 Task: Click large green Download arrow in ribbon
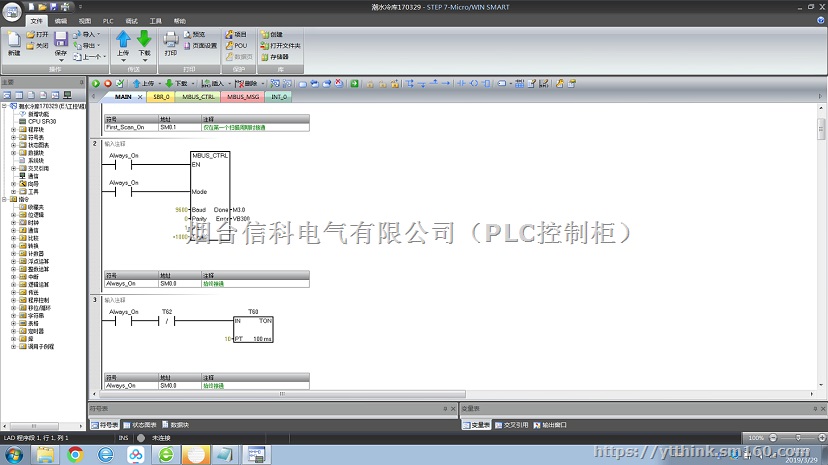coord(144,39)
